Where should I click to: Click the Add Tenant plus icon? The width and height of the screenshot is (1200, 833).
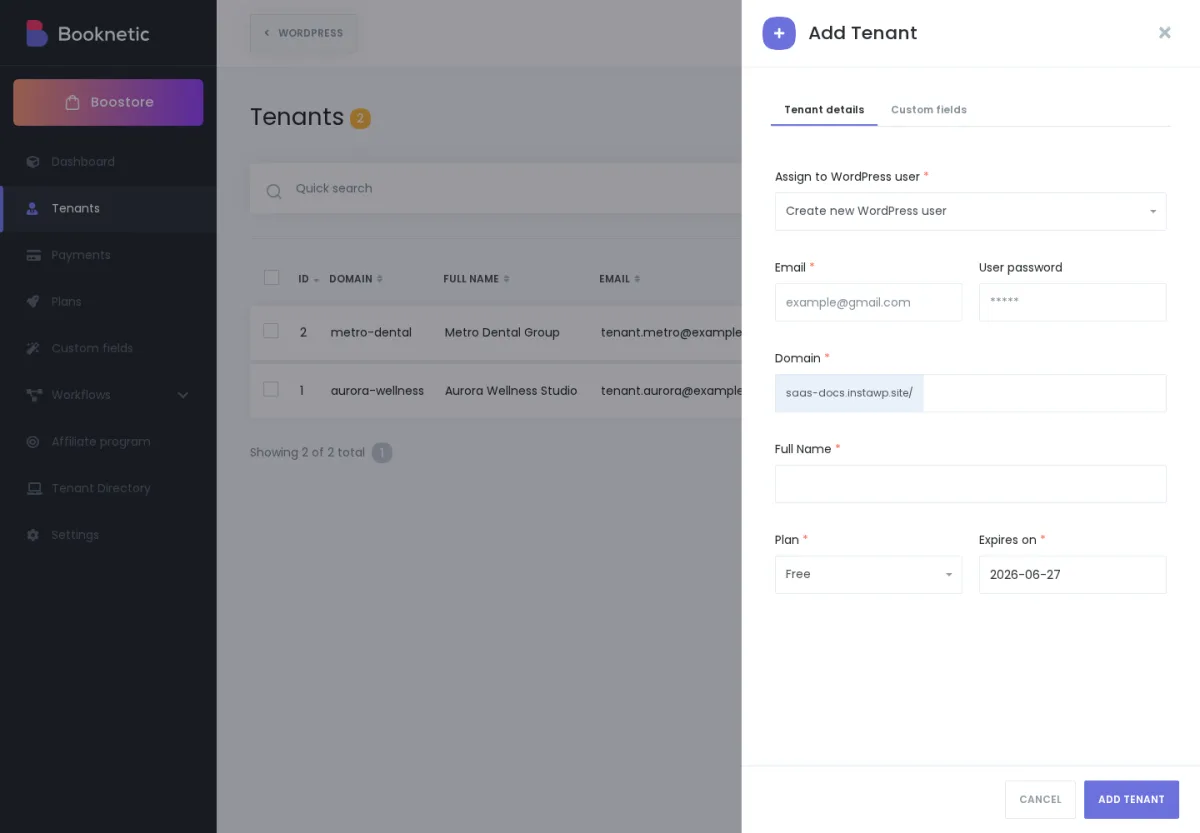(x=779, y=33)
